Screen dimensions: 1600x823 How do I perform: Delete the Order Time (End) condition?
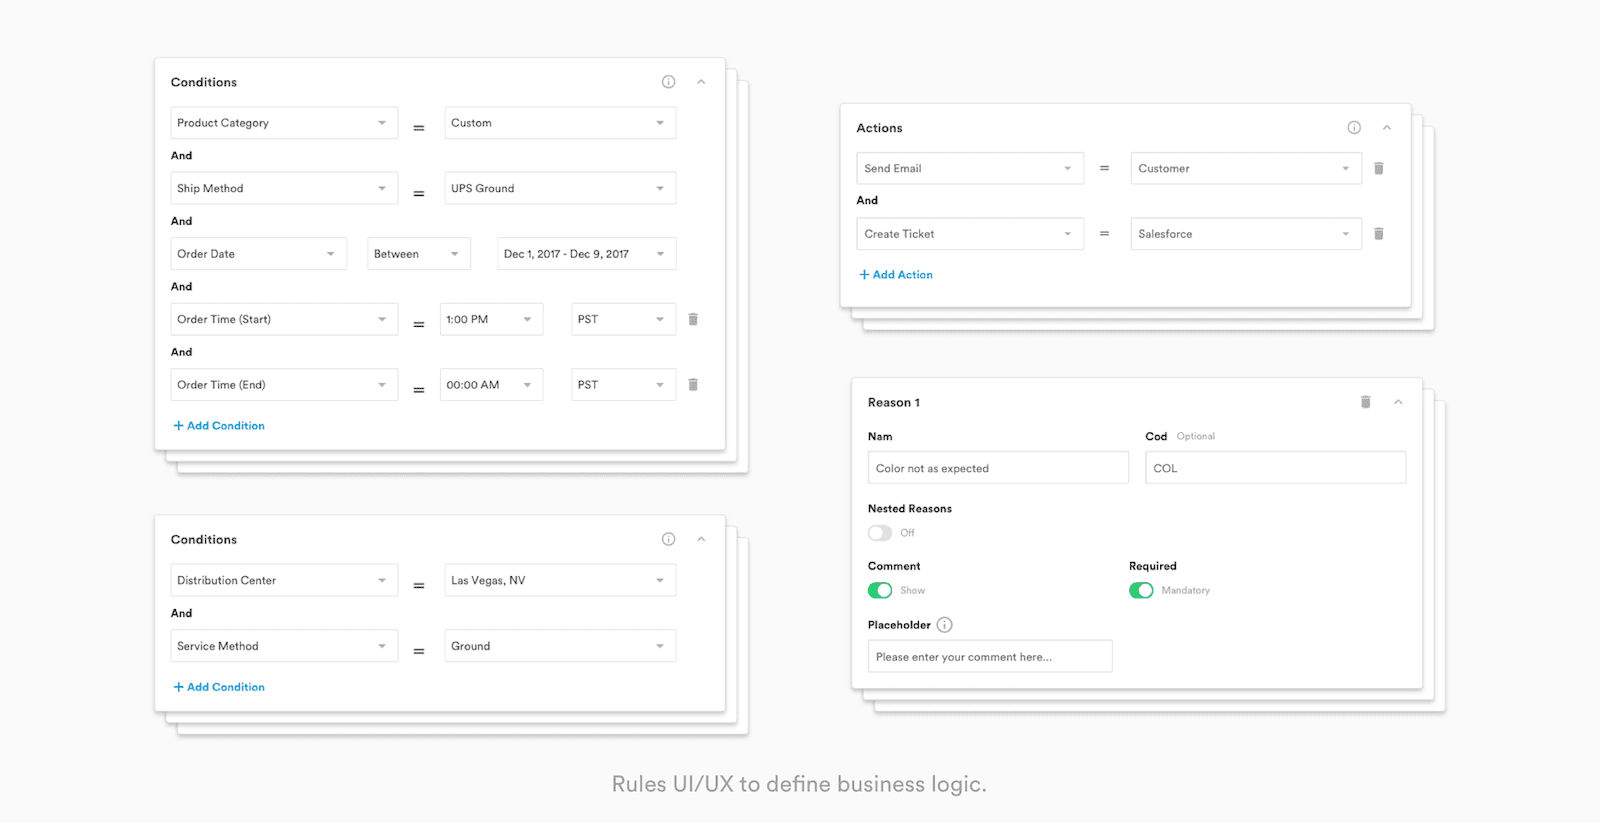[x=693, y=385]
